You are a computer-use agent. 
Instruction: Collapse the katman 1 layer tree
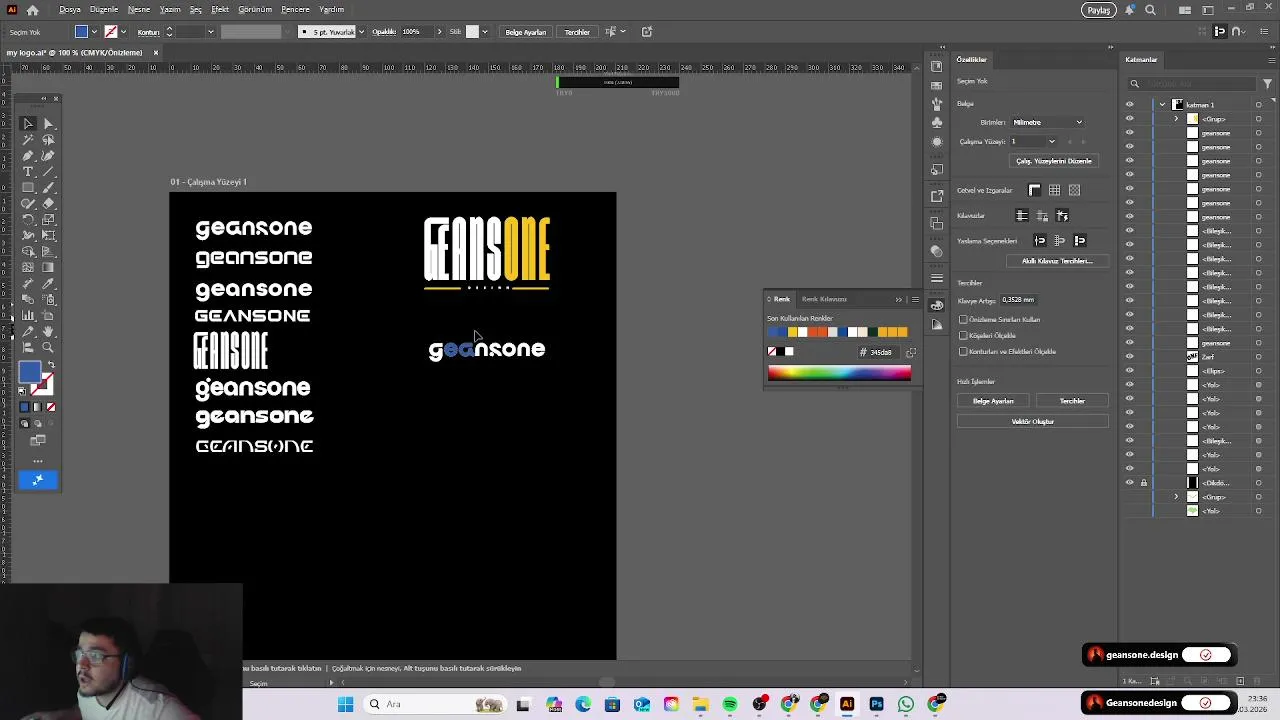(1162, 105)
